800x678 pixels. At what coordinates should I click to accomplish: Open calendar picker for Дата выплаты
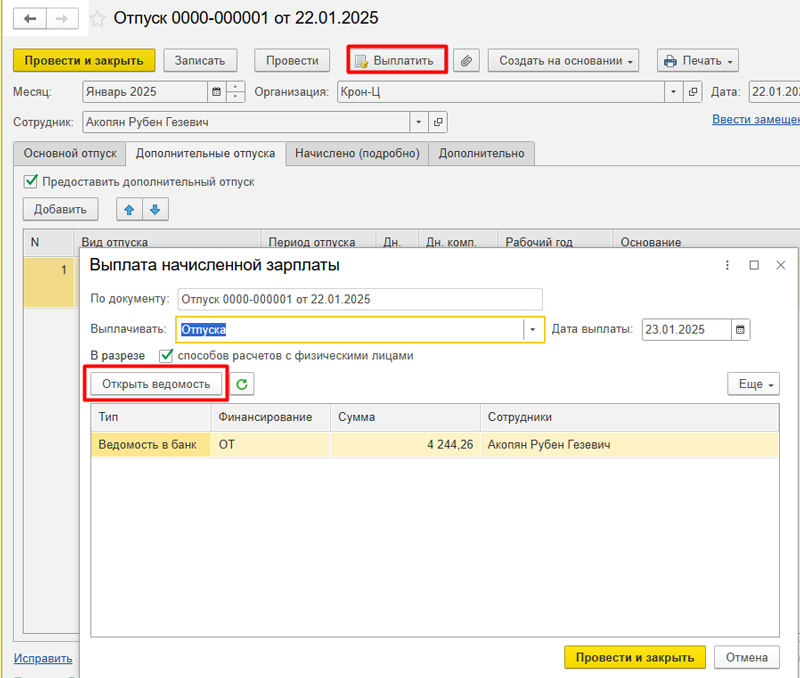tap(740, 330)
